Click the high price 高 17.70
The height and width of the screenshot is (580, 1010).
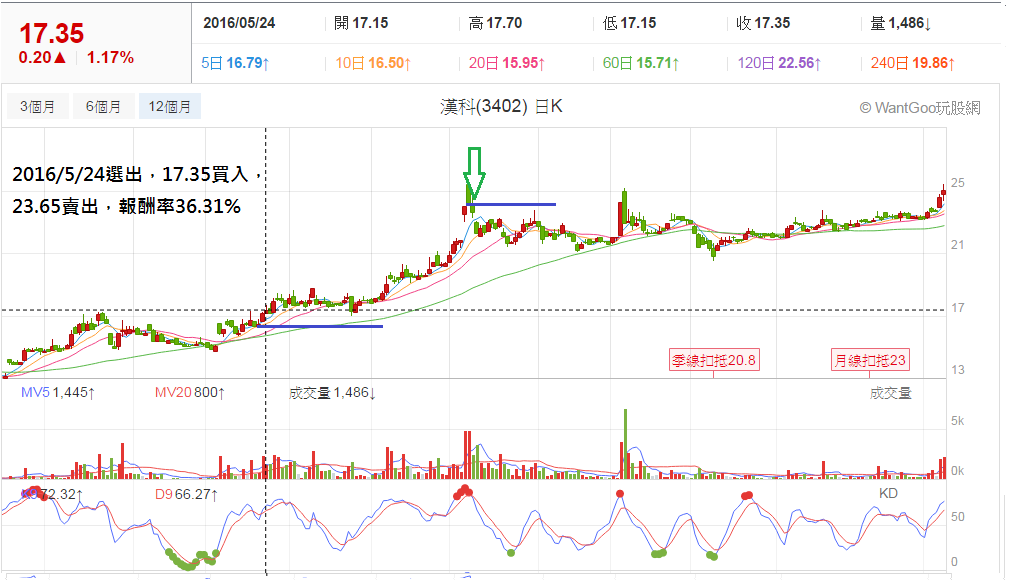(x=495, y=23)
